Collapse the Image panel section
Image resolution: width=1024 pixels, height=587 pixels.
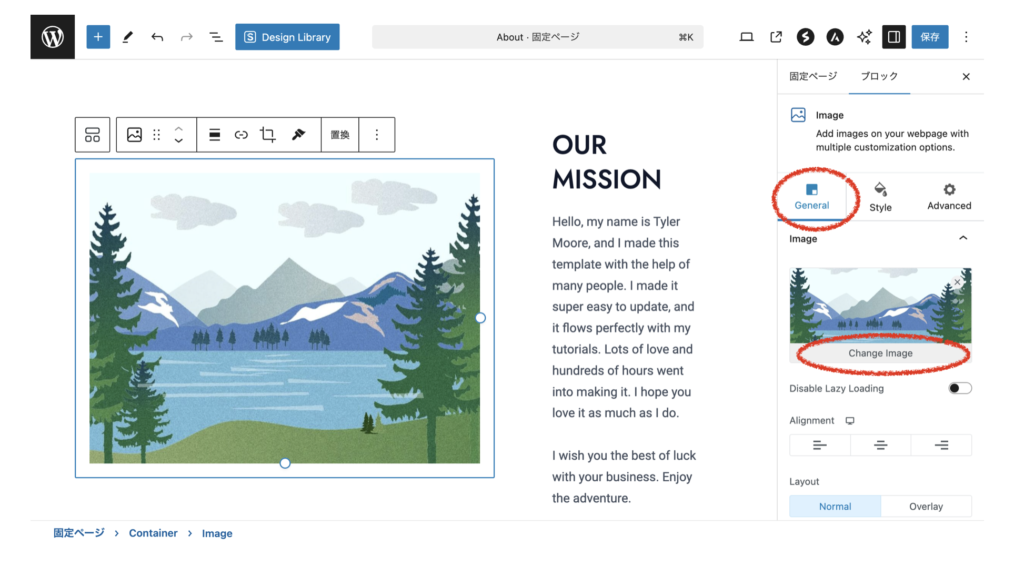[x=963, y=239]
